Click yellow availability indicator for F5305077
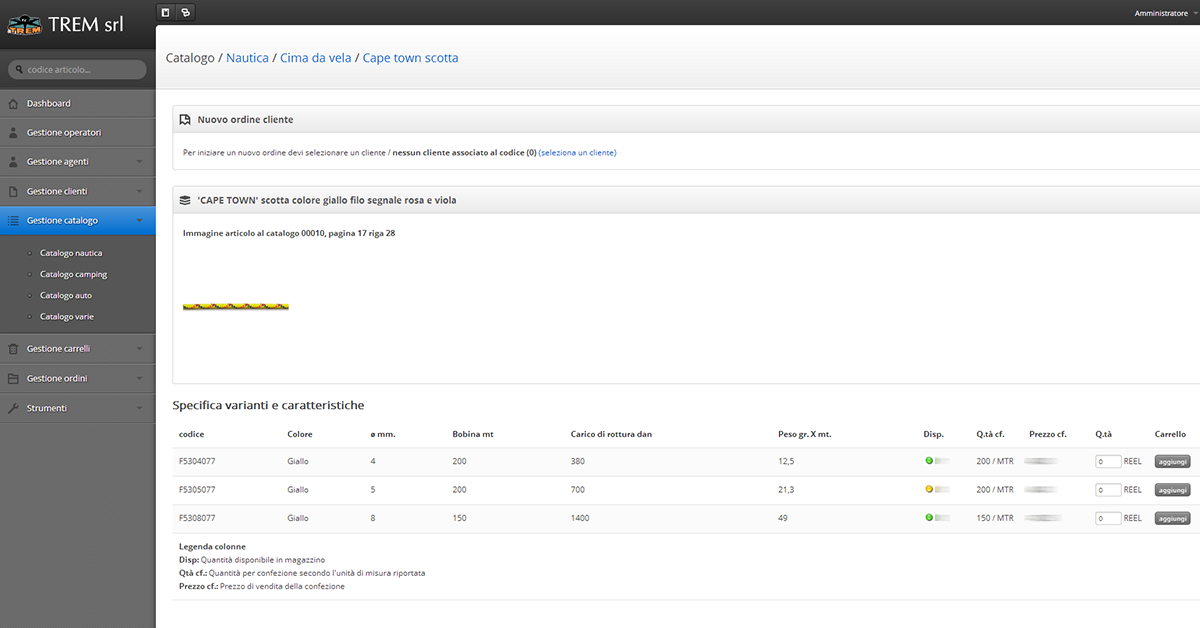 pos(928,490)
